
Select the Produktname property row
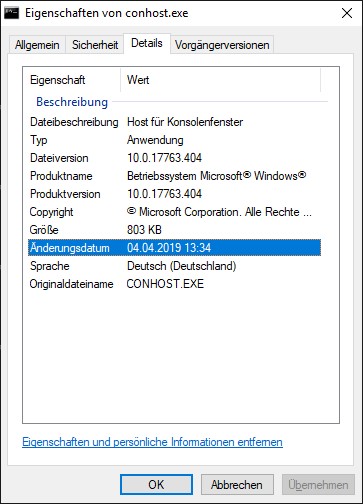click(174, 176)
